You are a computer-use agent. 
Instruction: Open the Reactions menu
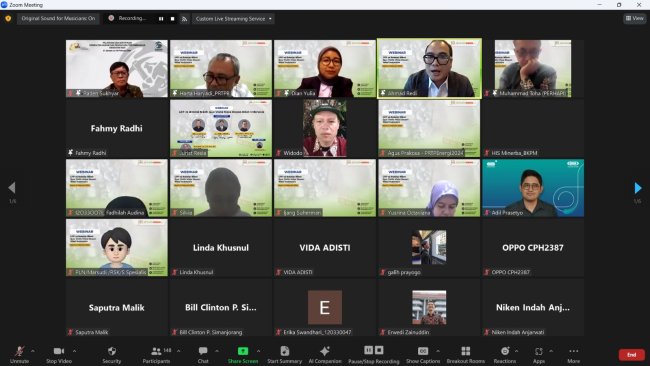point(504,355)
